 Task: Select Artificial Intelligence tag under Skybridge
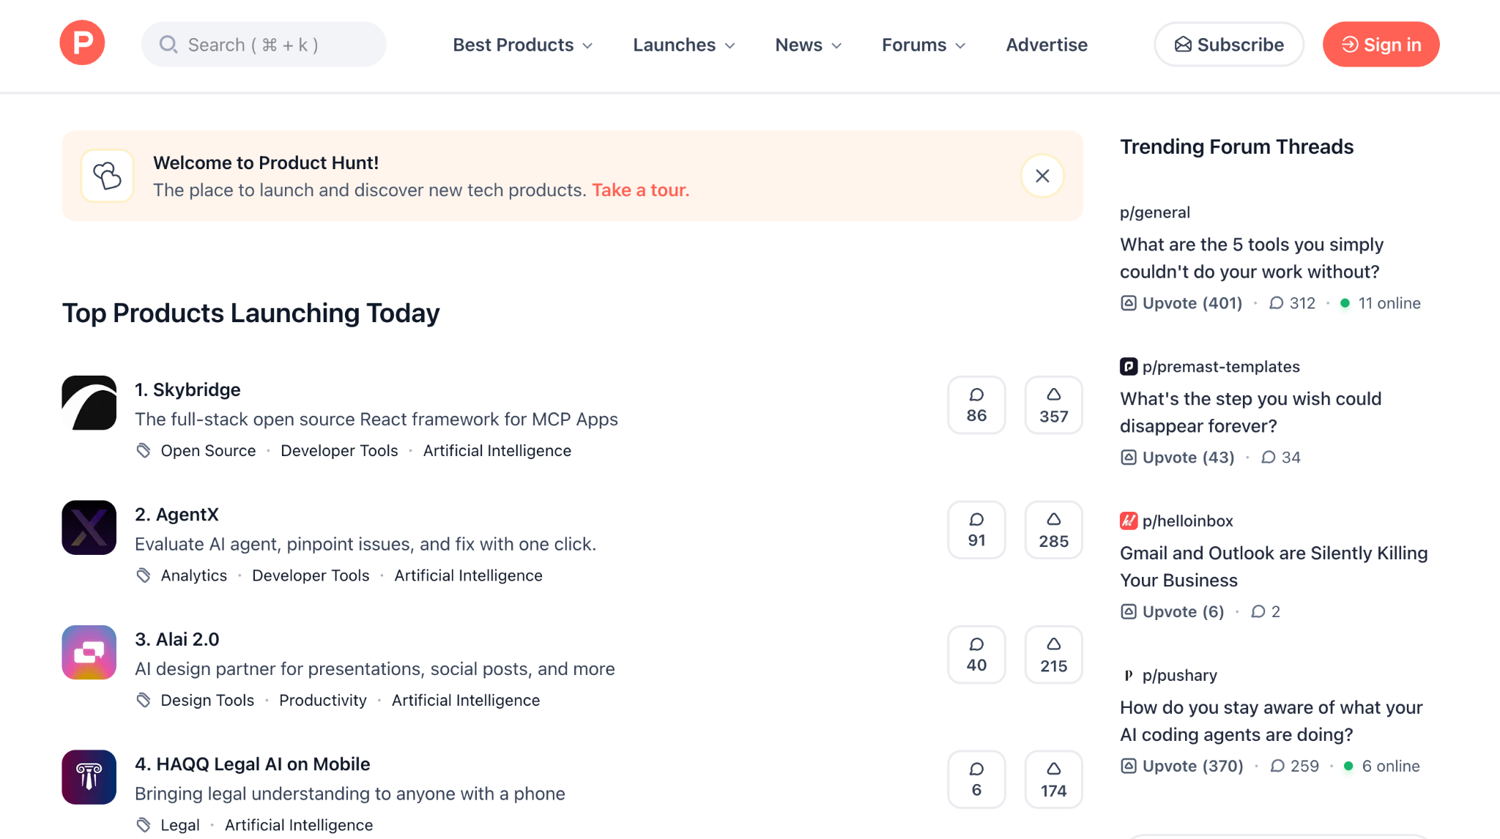(x=497, y=451)
